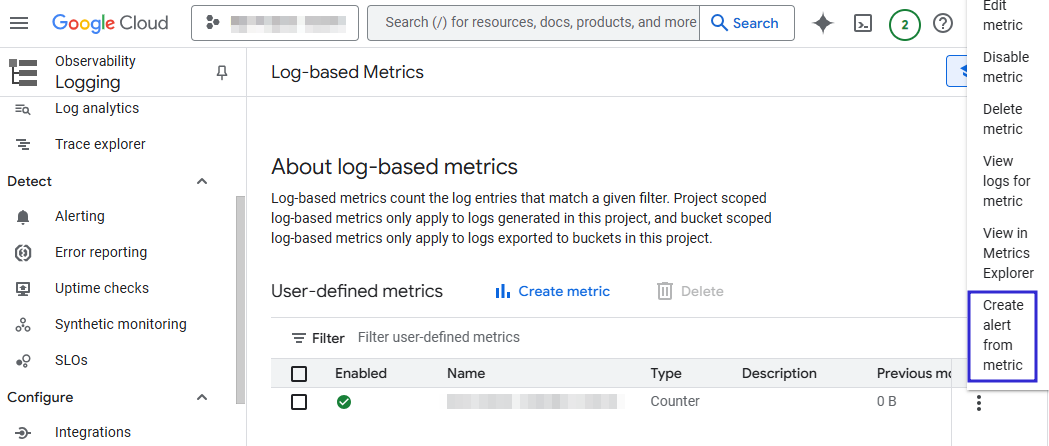This screenshot has height=446, width=1049.
Task: Click the Log analytics sidebar icon
Action: point(23,108)
